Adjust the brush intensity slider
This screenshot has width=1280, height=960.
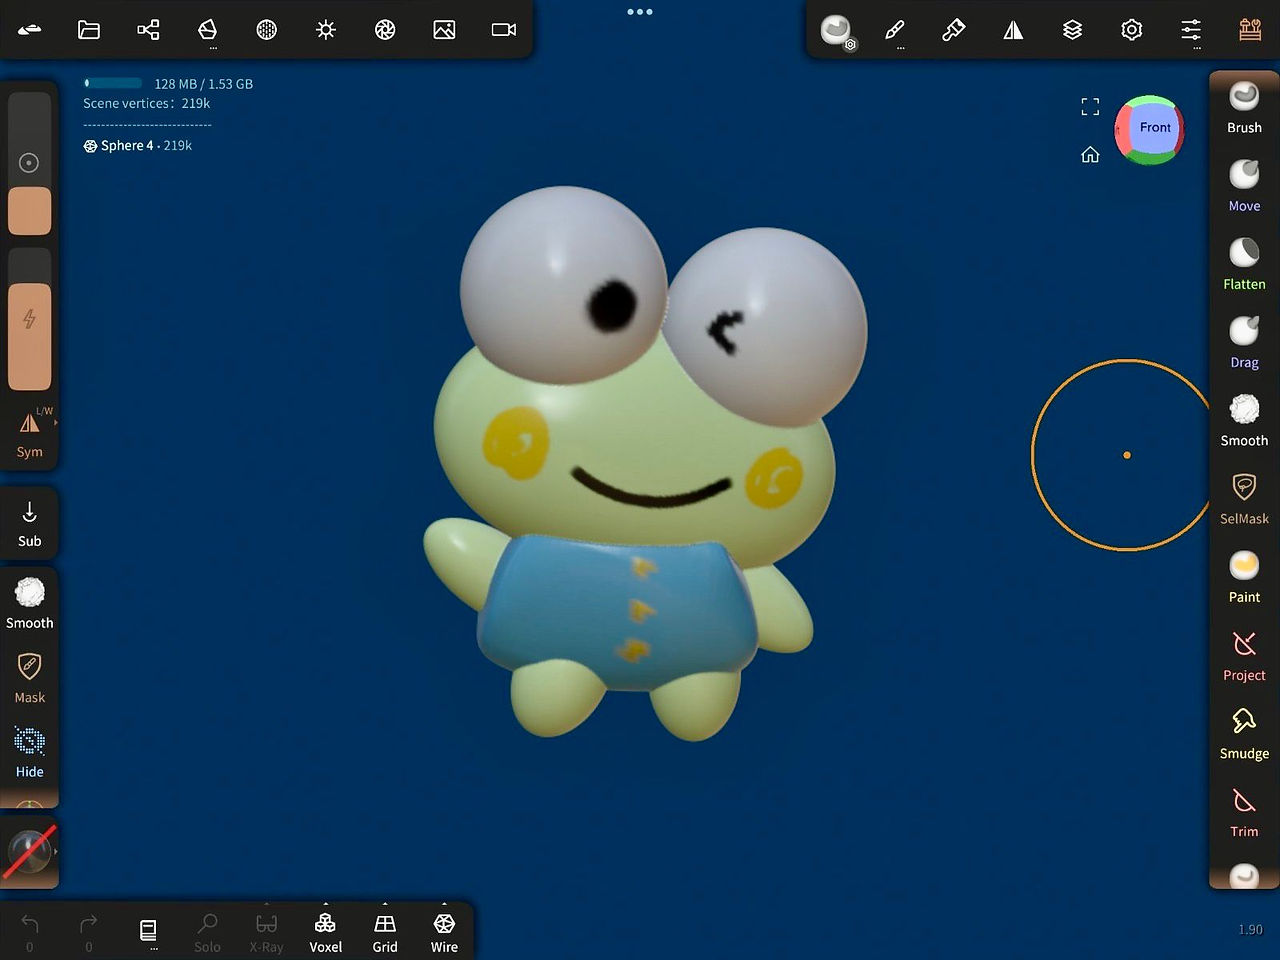(30, 319)
